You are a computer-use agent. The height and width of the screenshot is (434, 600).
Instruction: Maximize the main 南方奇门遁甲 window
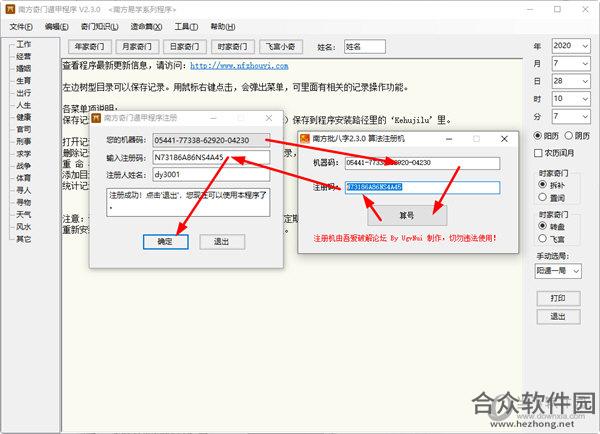click(557, 9)
